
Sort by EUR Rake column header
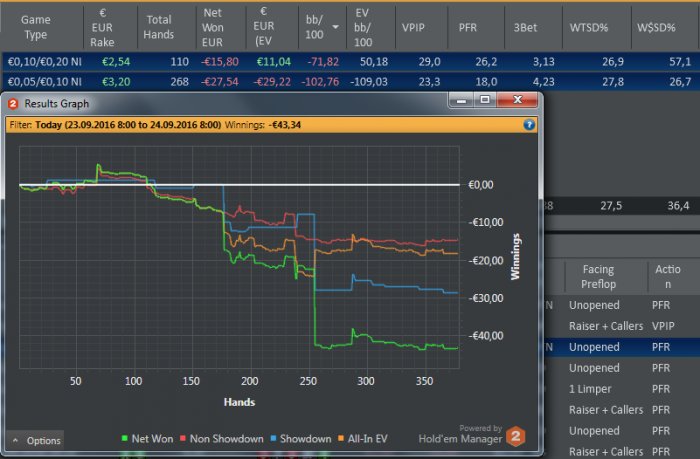click(x=103, y=27)
